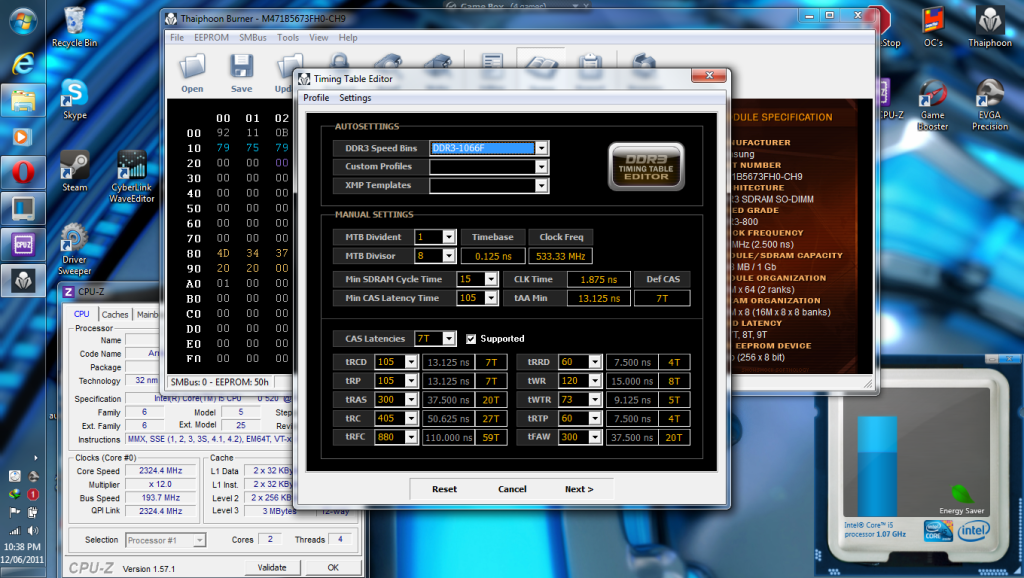Open the Tools menu
The width and height of the screenshot is (1024, 578).
coord(288,38)
